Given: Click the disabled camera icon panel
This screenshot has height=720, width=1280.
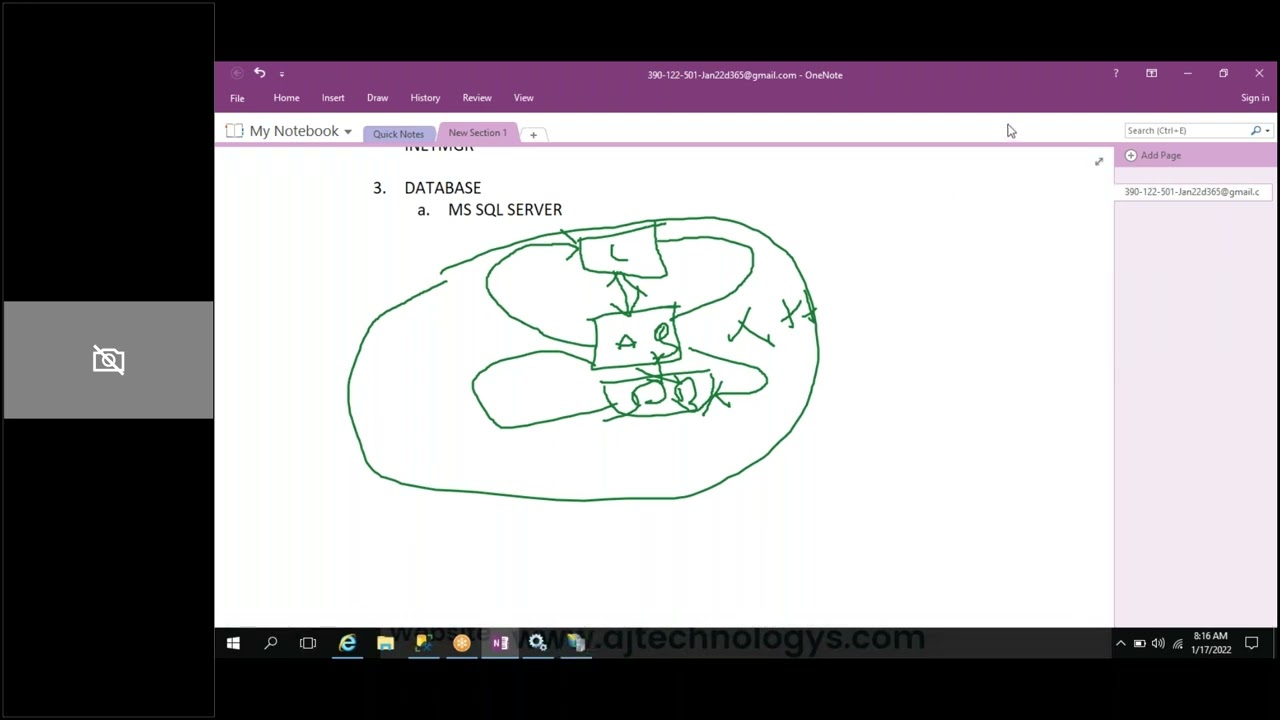Looking at the screenshot, I should [108, 360].
